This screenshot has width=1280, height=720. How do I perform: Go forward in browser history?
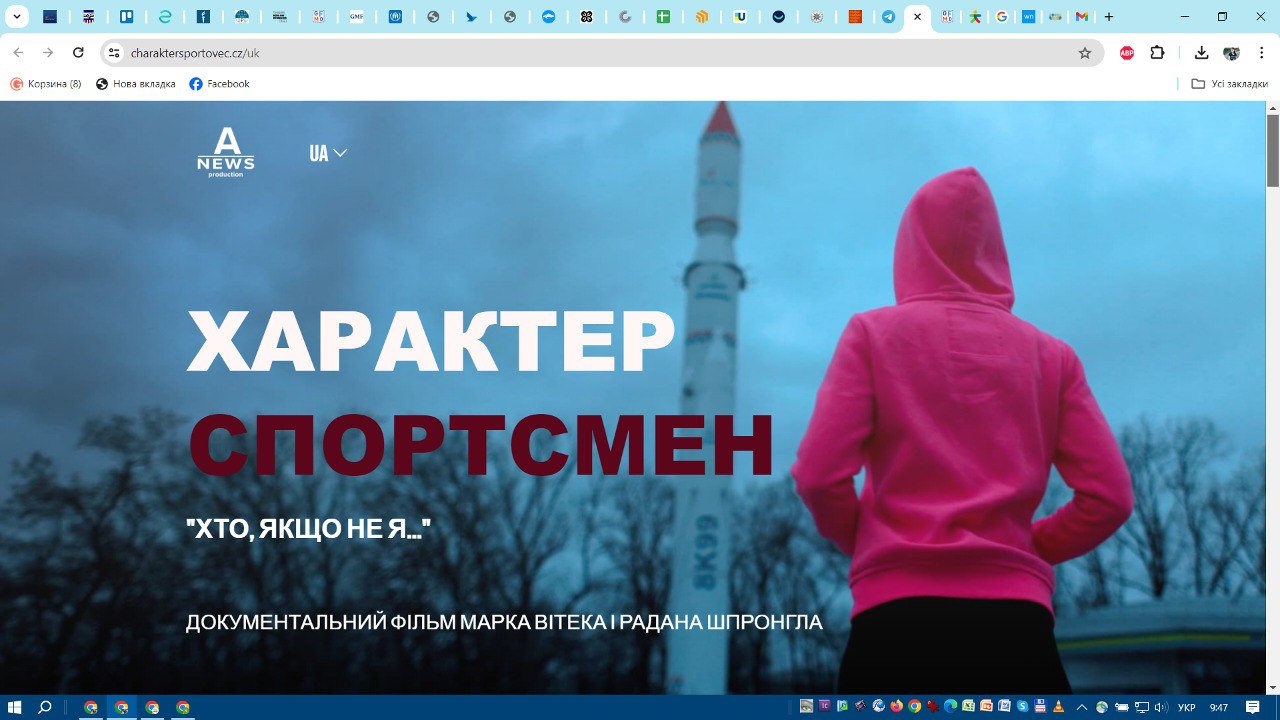point(48,53)
